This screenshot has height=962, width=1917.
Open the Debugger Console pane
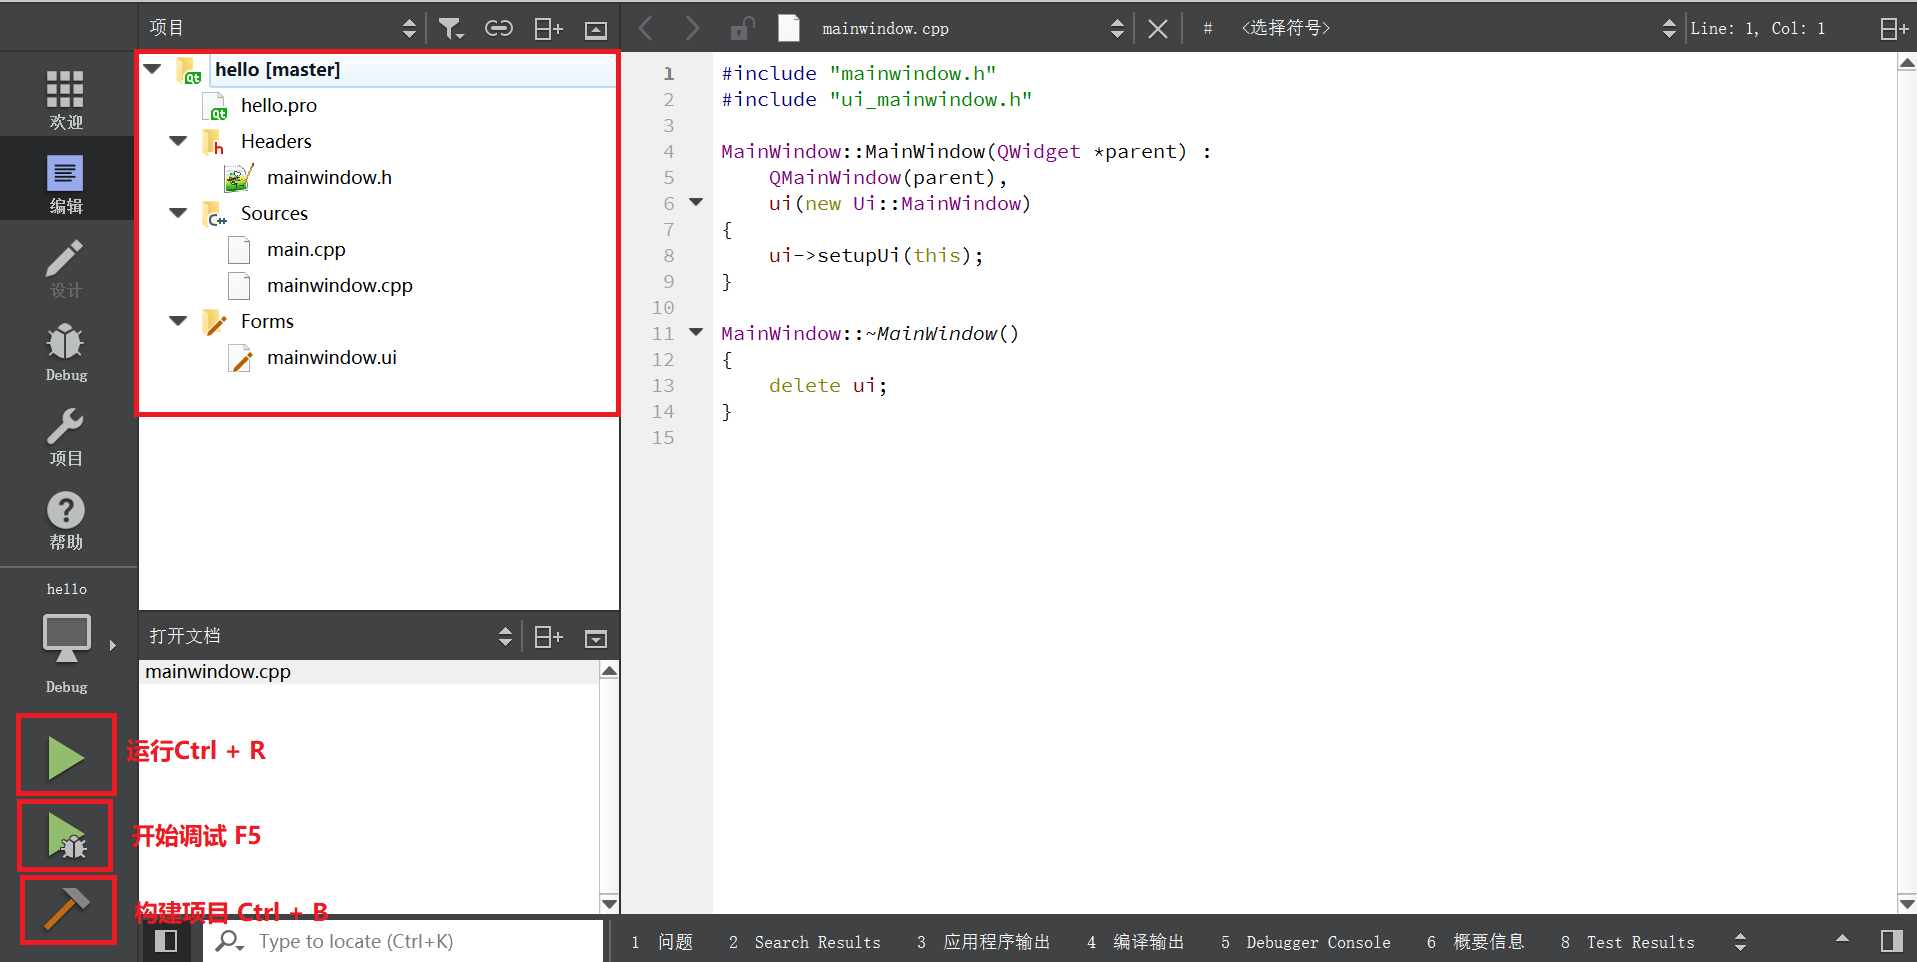1305,942
